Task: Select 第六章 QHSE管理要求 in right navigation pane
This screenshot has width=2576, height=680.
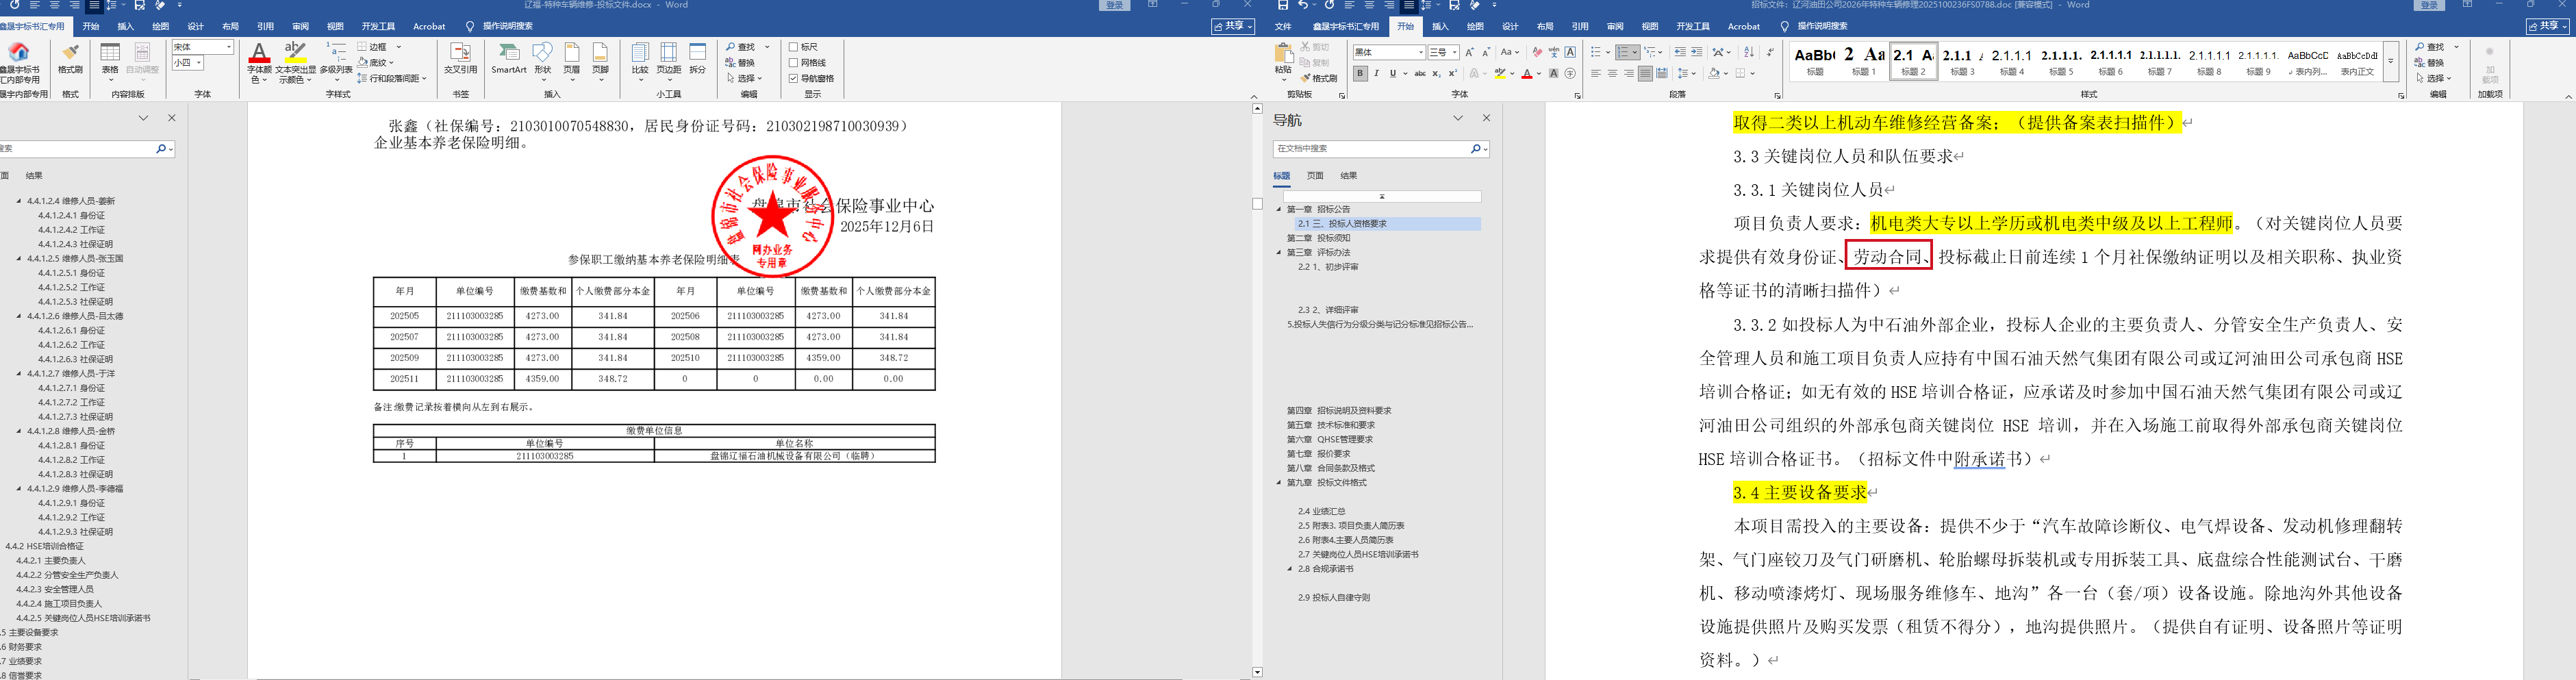Action: [x=1329, y=439]
